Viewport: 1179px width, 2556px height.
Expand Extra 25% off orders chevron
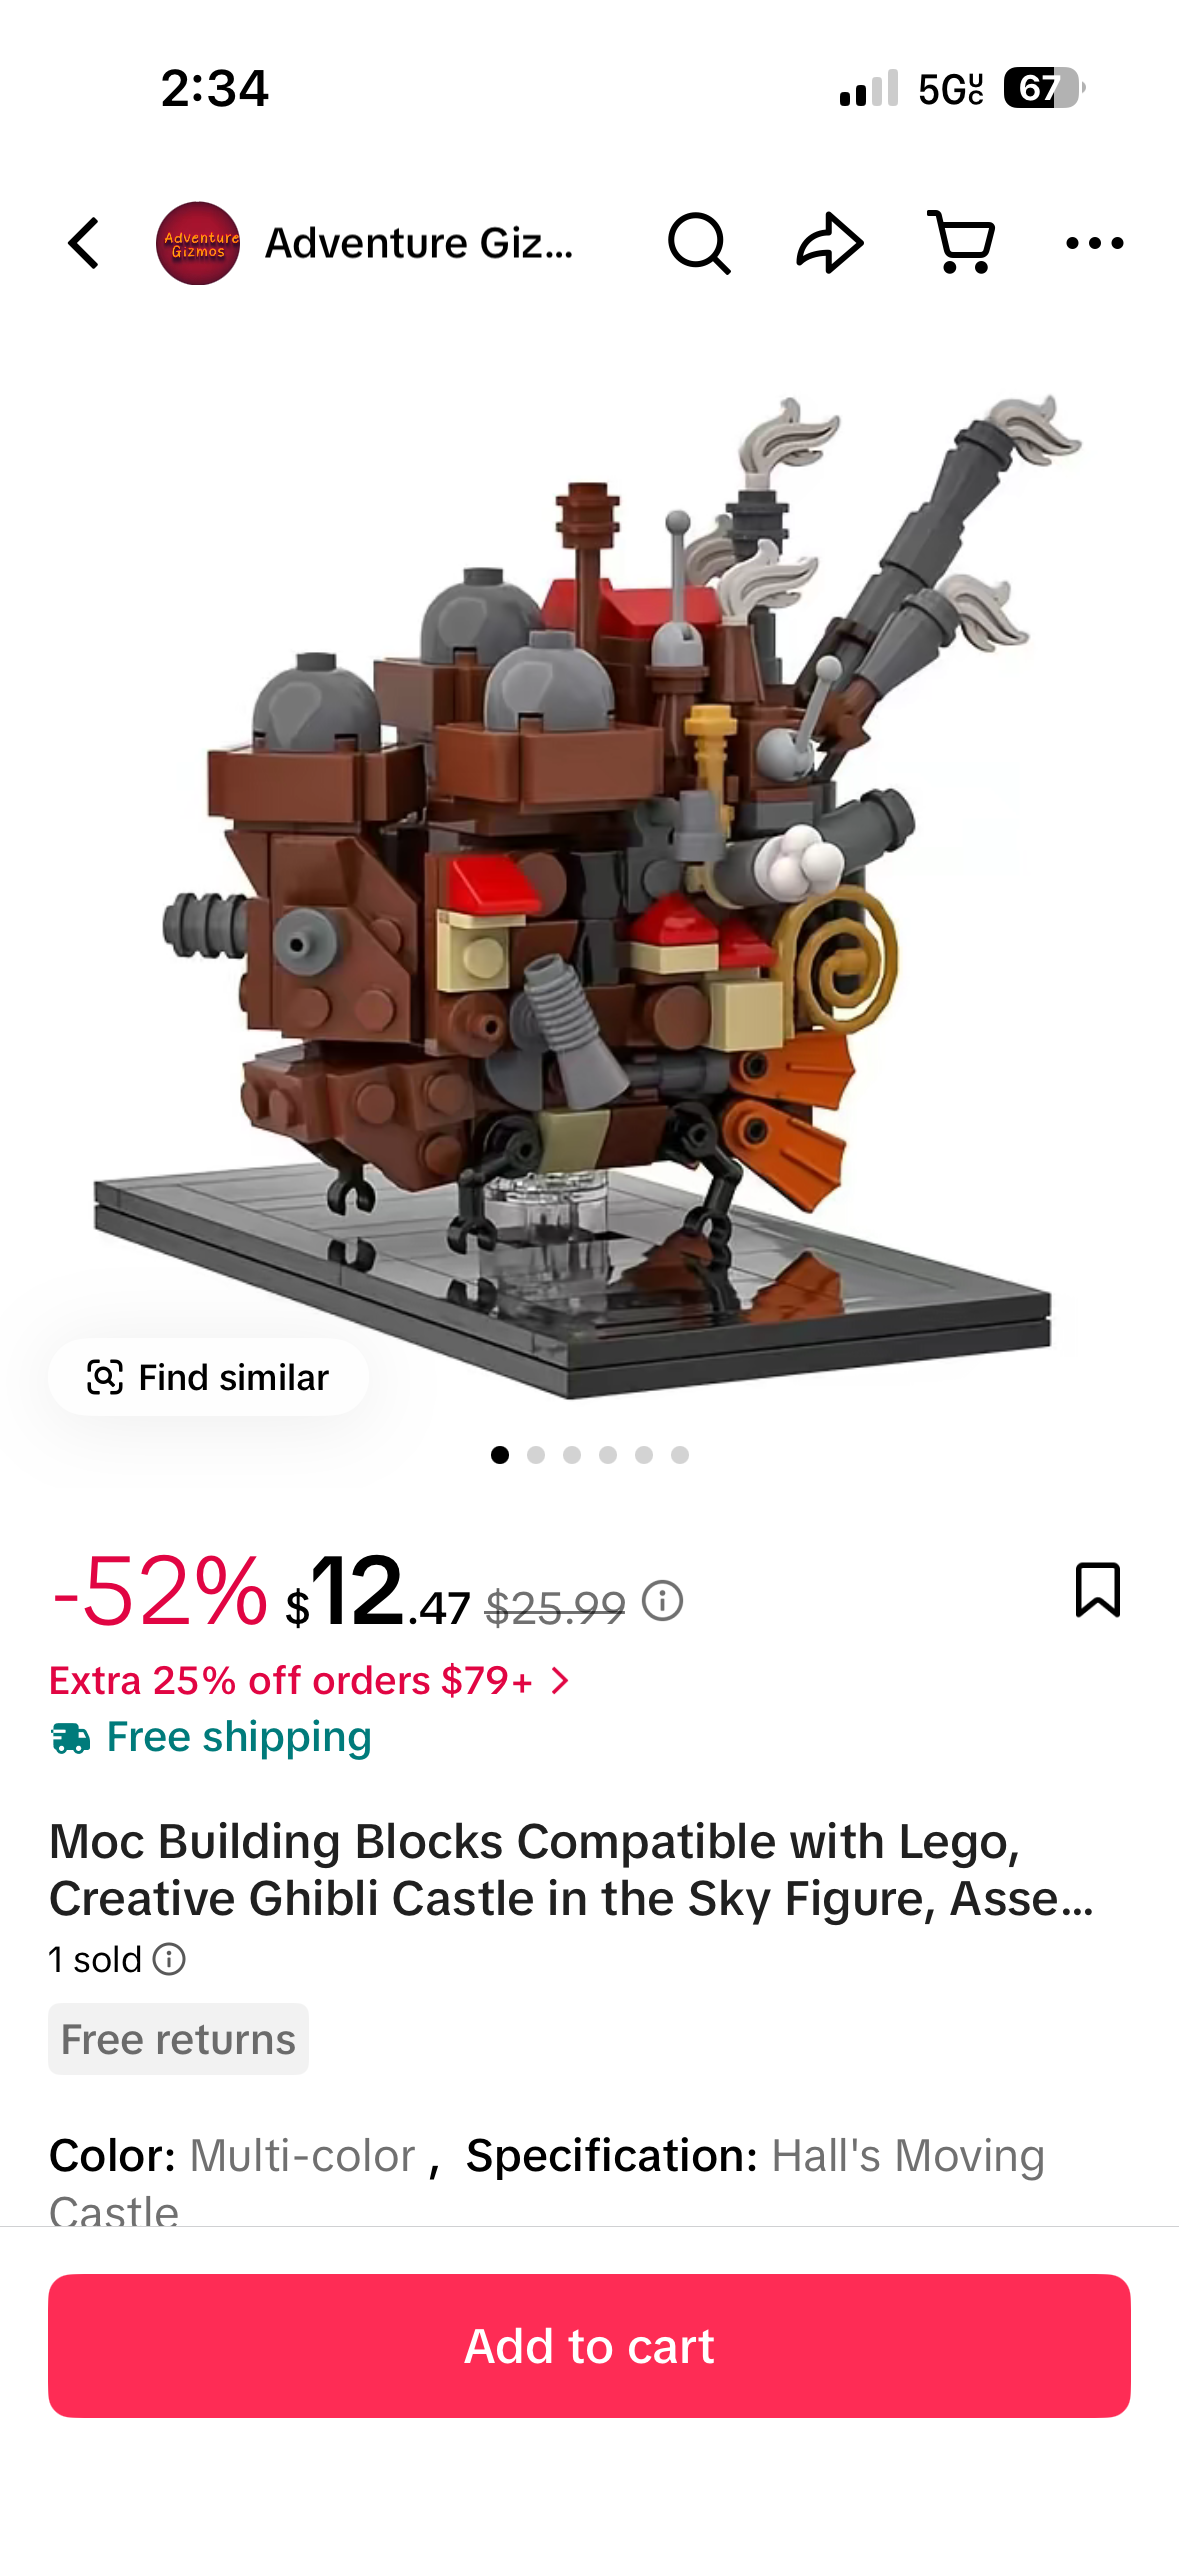click(x=561, y=1681)
